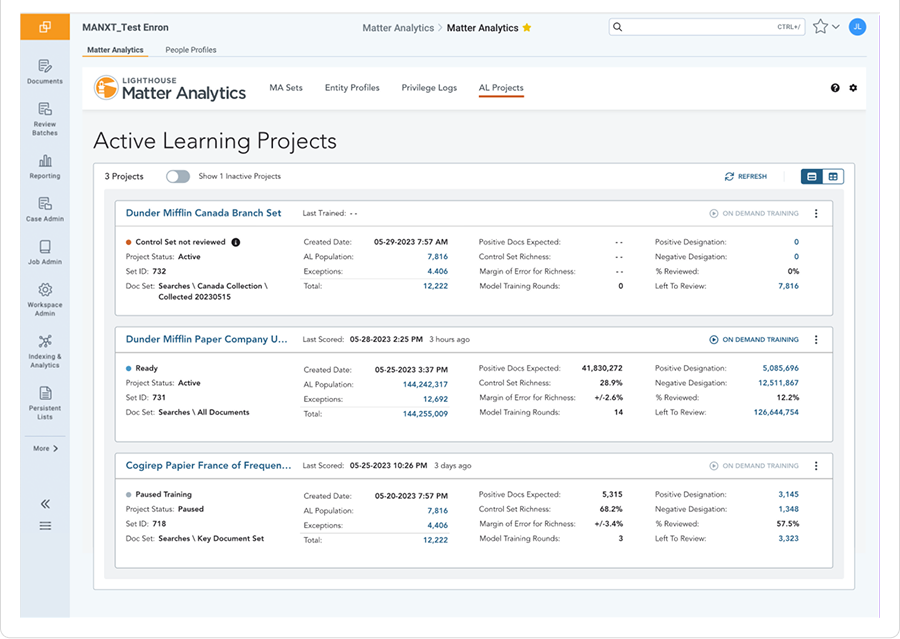Open kebab menu for Cogirep Papier France
The image size is (900, 639).
[816, 466]
